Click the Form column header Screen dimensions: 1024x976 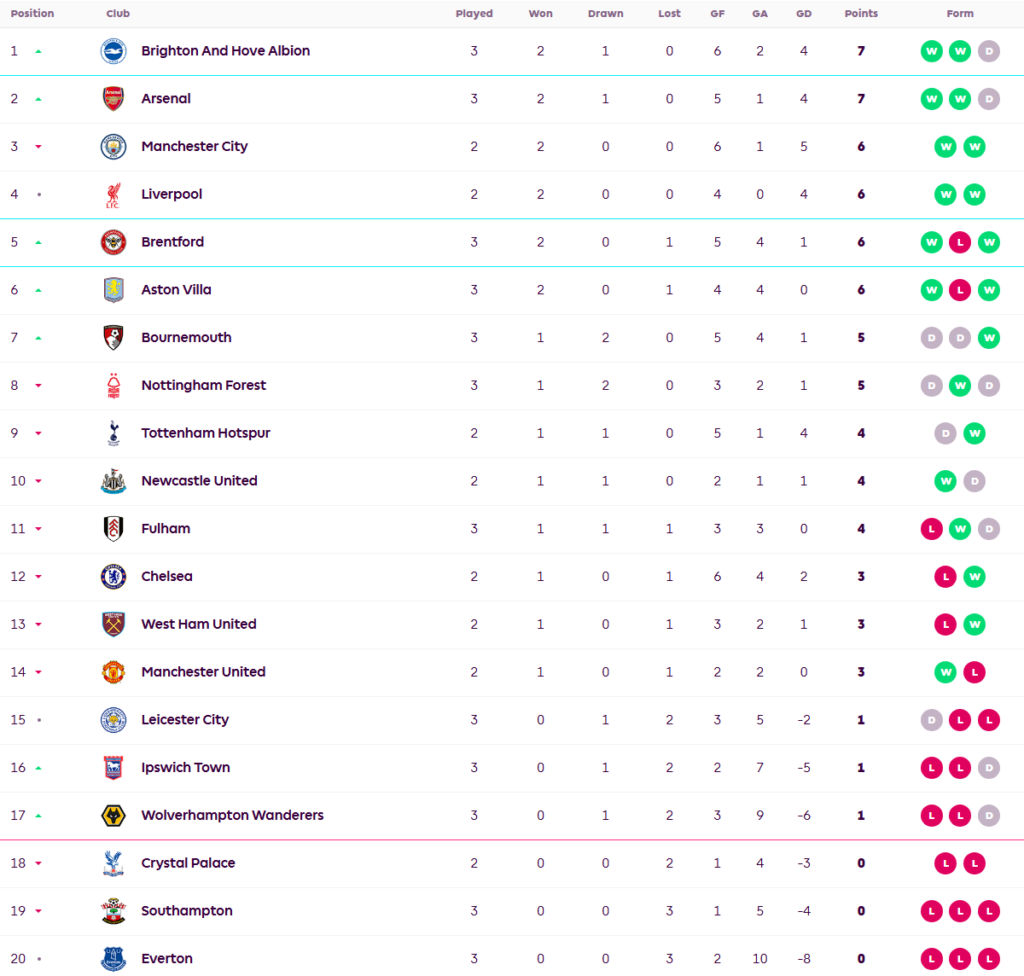point(960,13)
